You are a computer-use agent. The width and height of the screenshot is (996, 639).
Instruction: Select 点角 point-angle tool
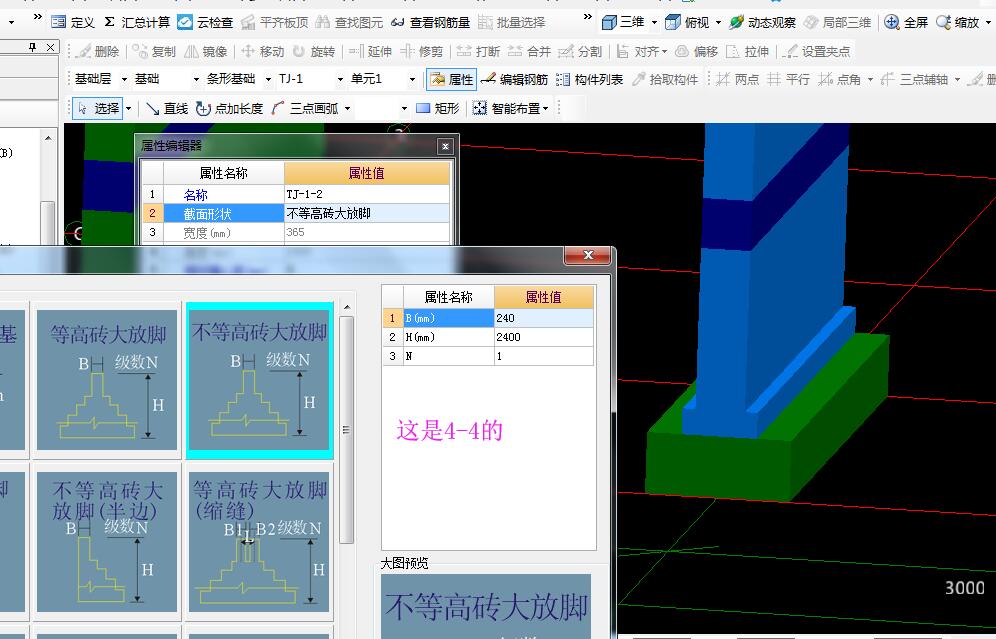(x=840, y=79)
